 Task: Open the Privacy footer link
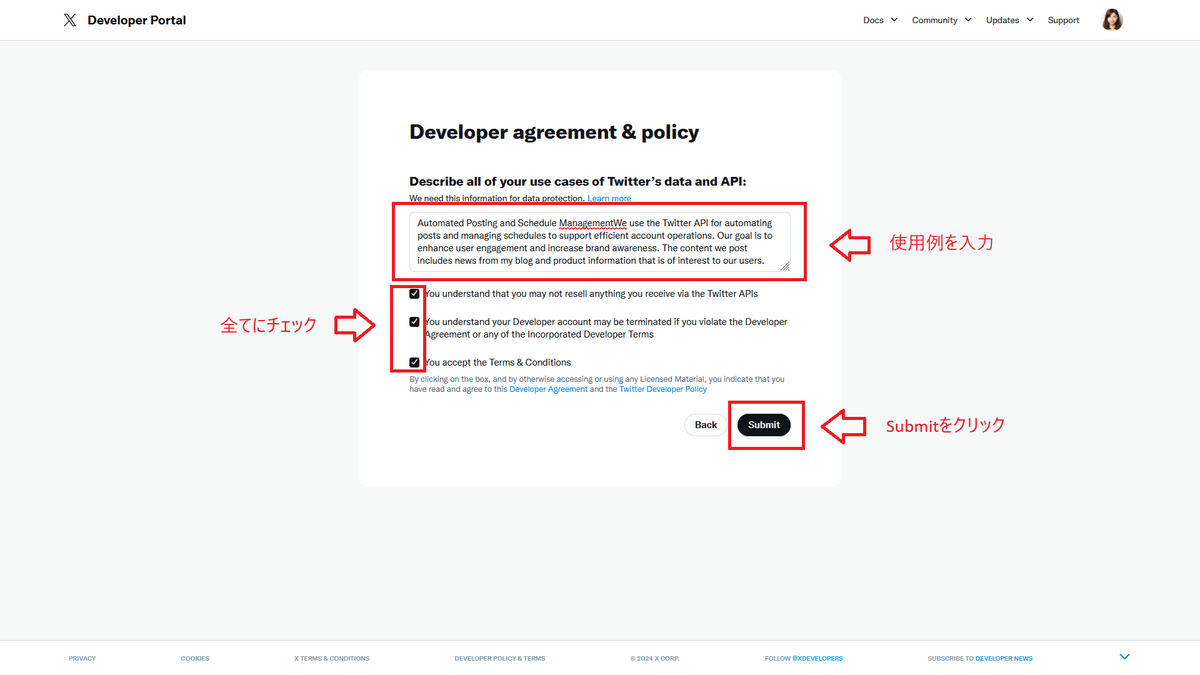82,658
